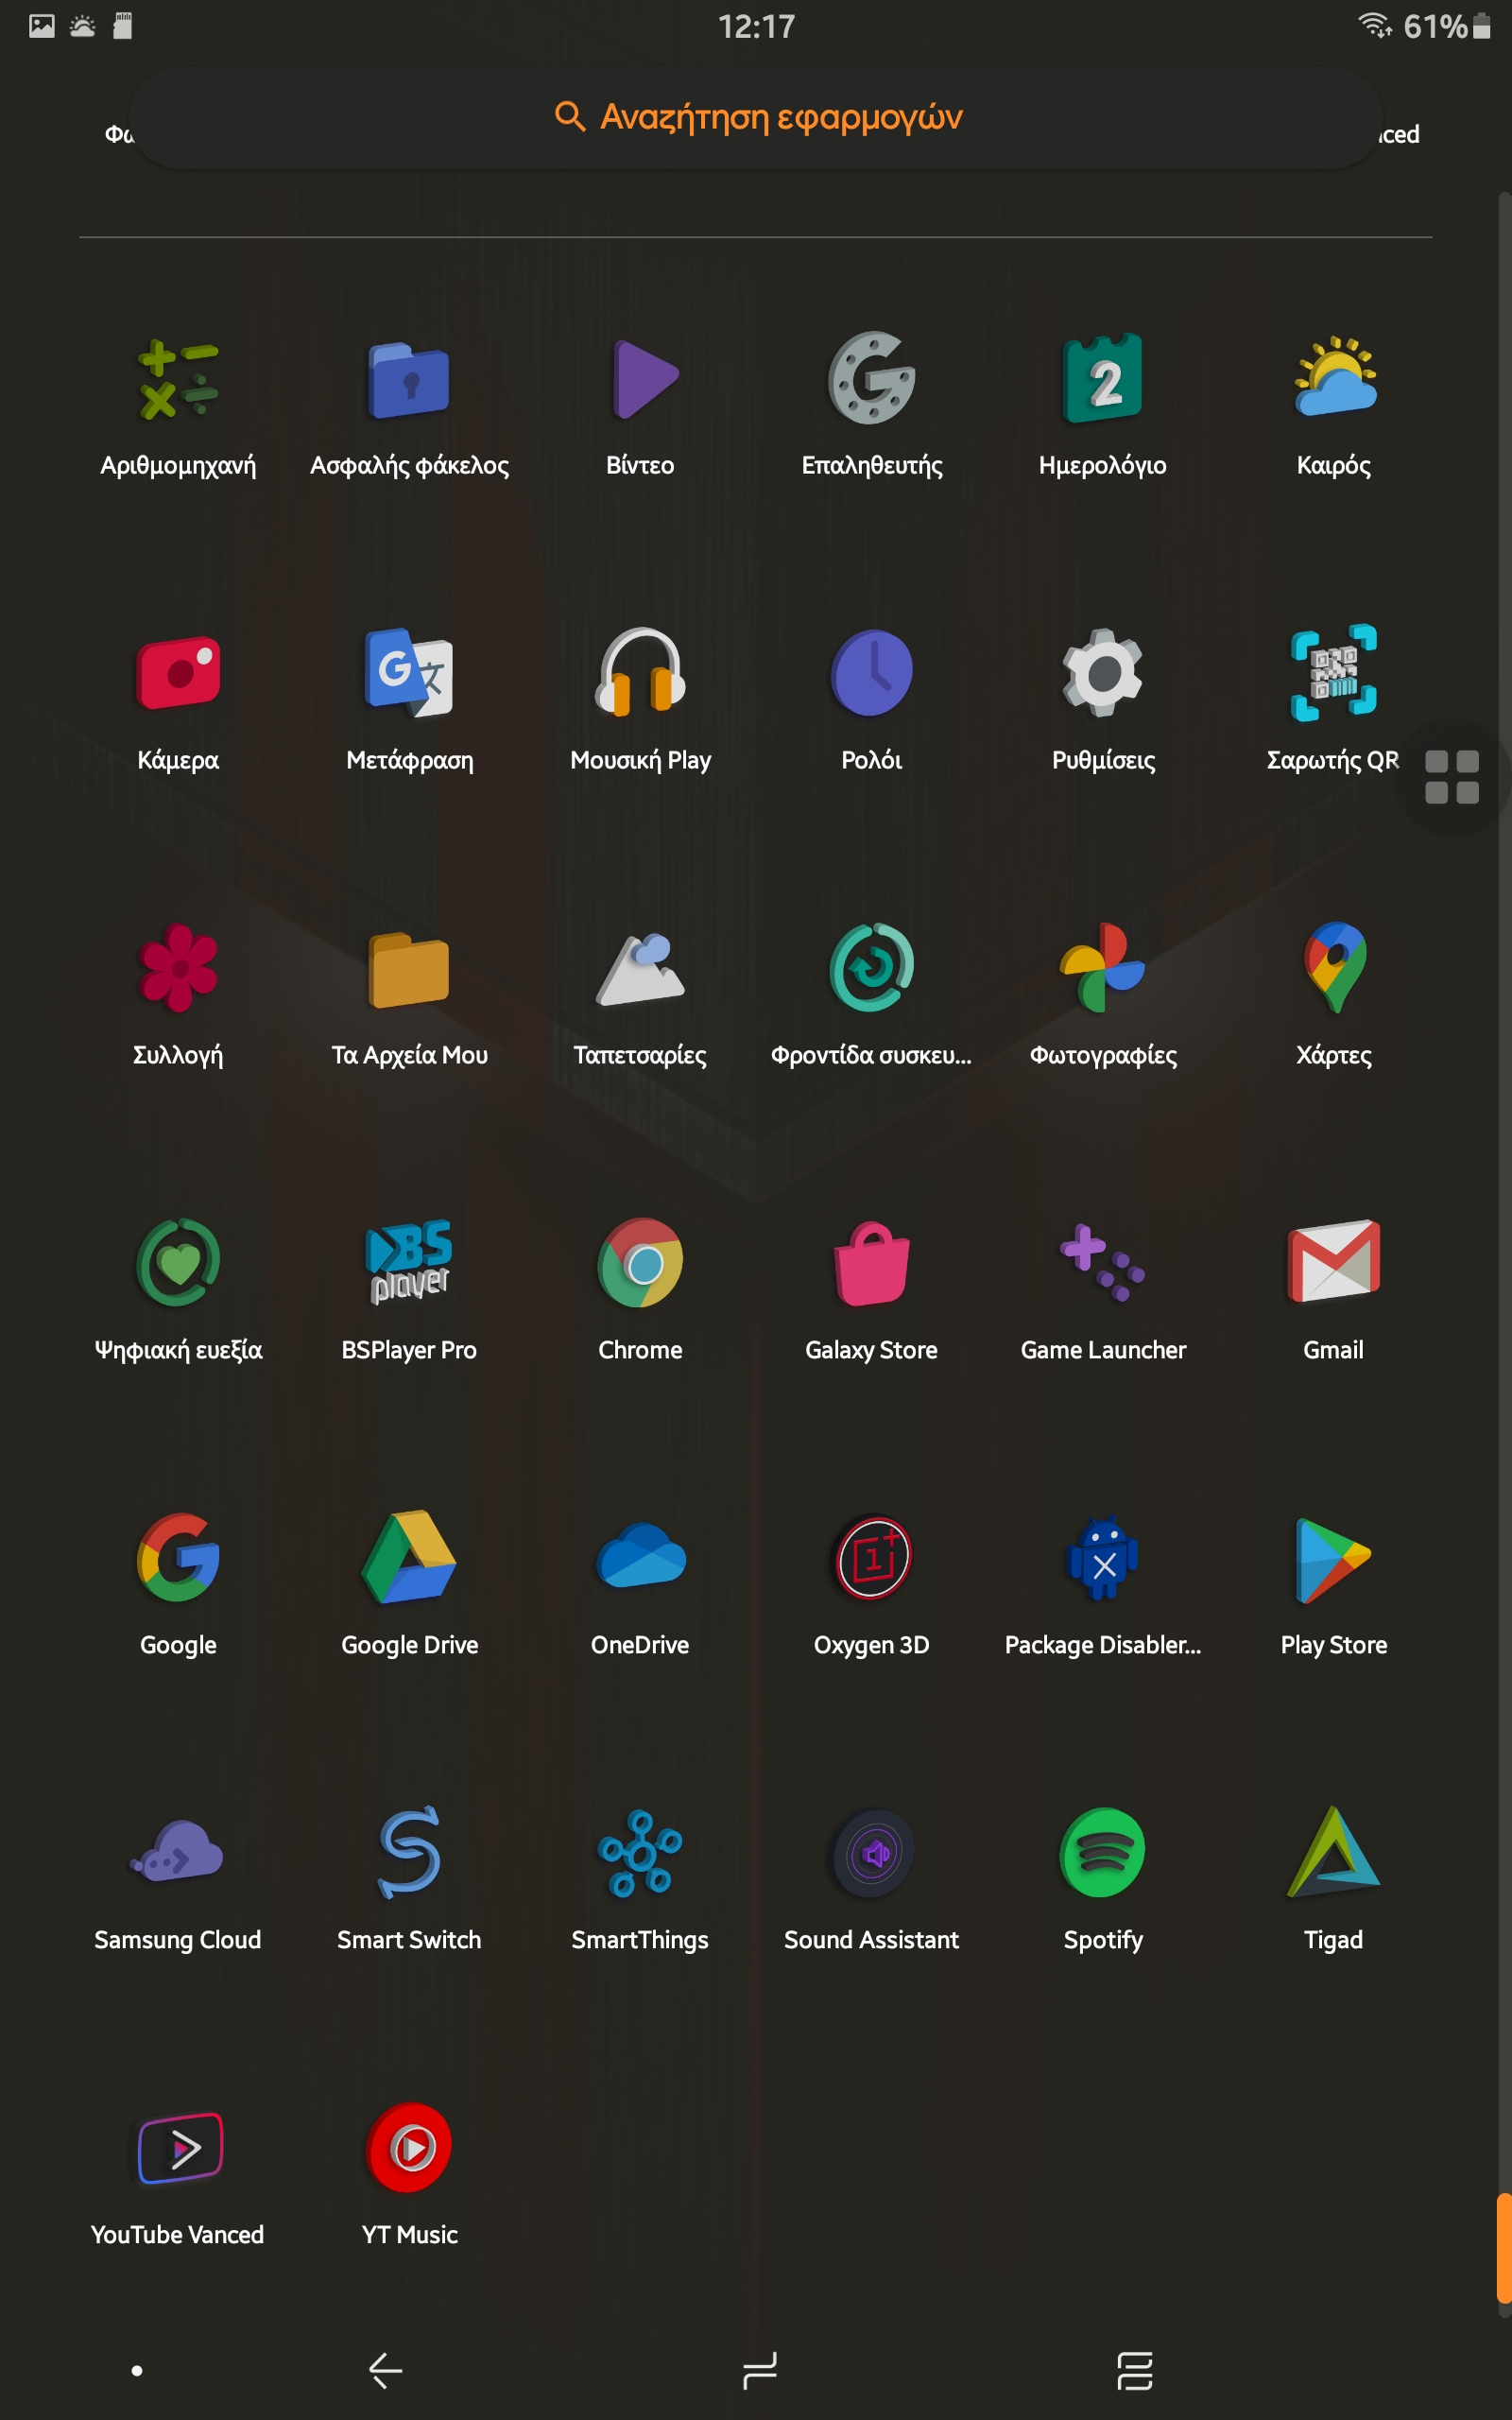
Task: Tap the navigation bar dot button
Action: 137,2370
